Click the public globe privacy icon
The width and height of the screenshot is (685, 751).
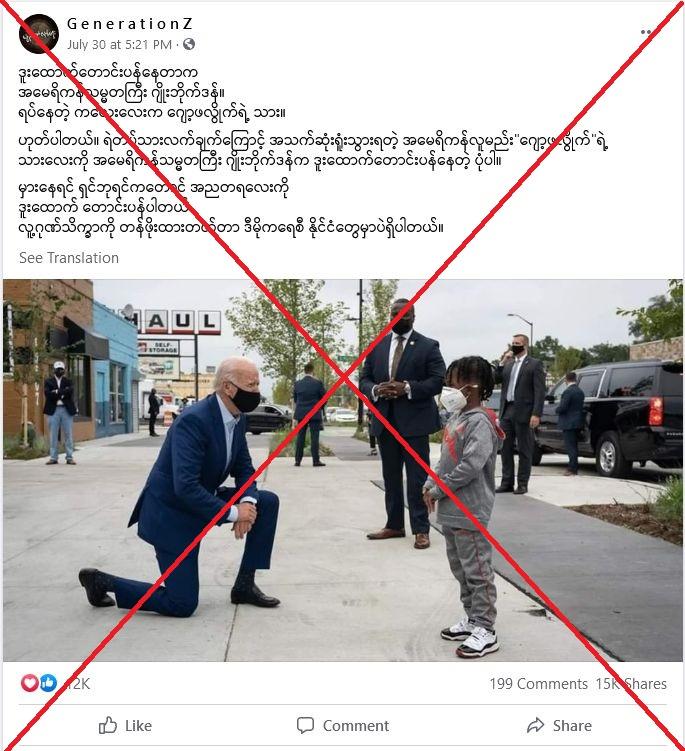[189, 44]
